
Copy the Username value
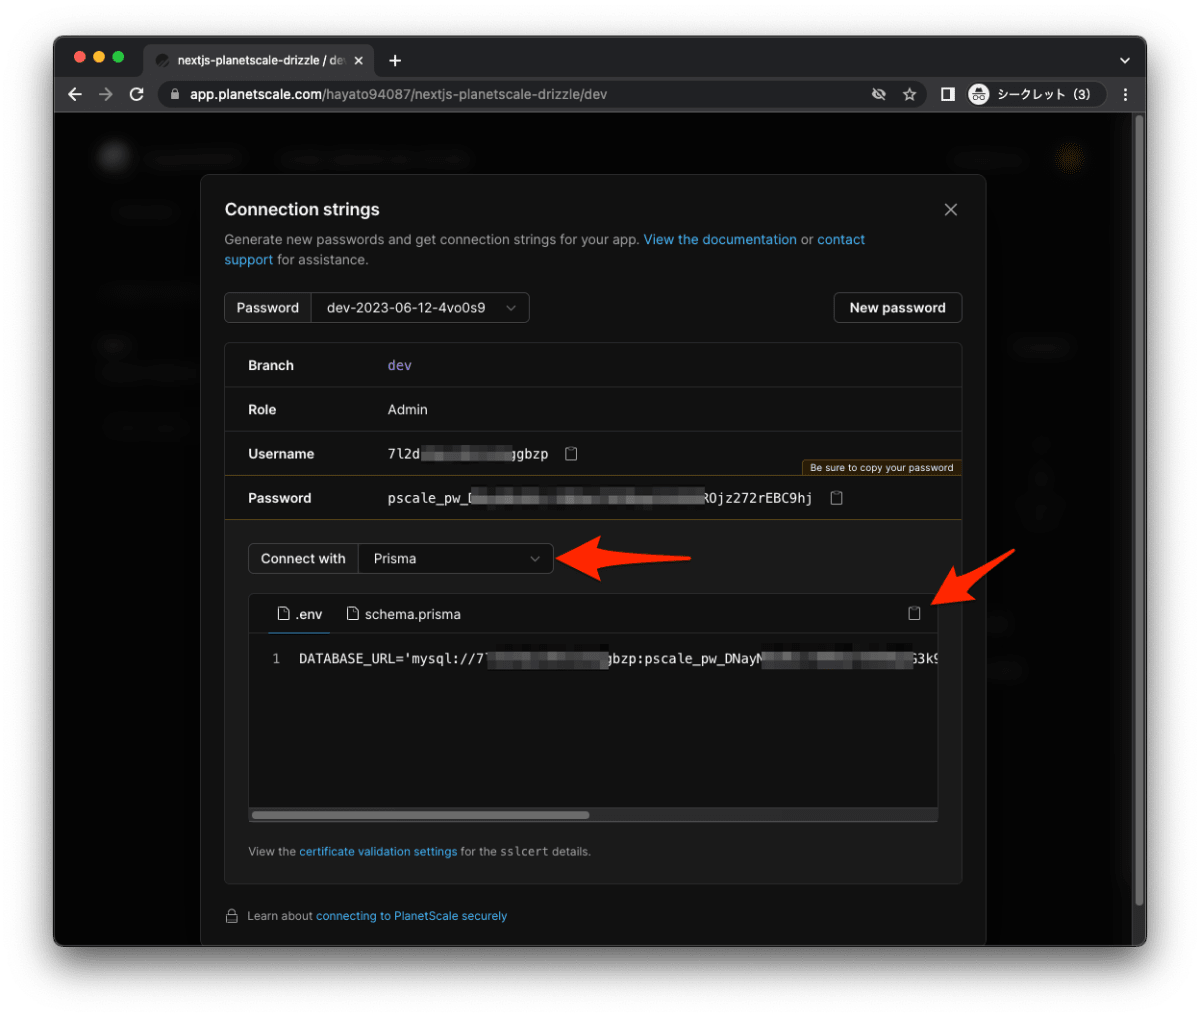[x=571, y=454]
